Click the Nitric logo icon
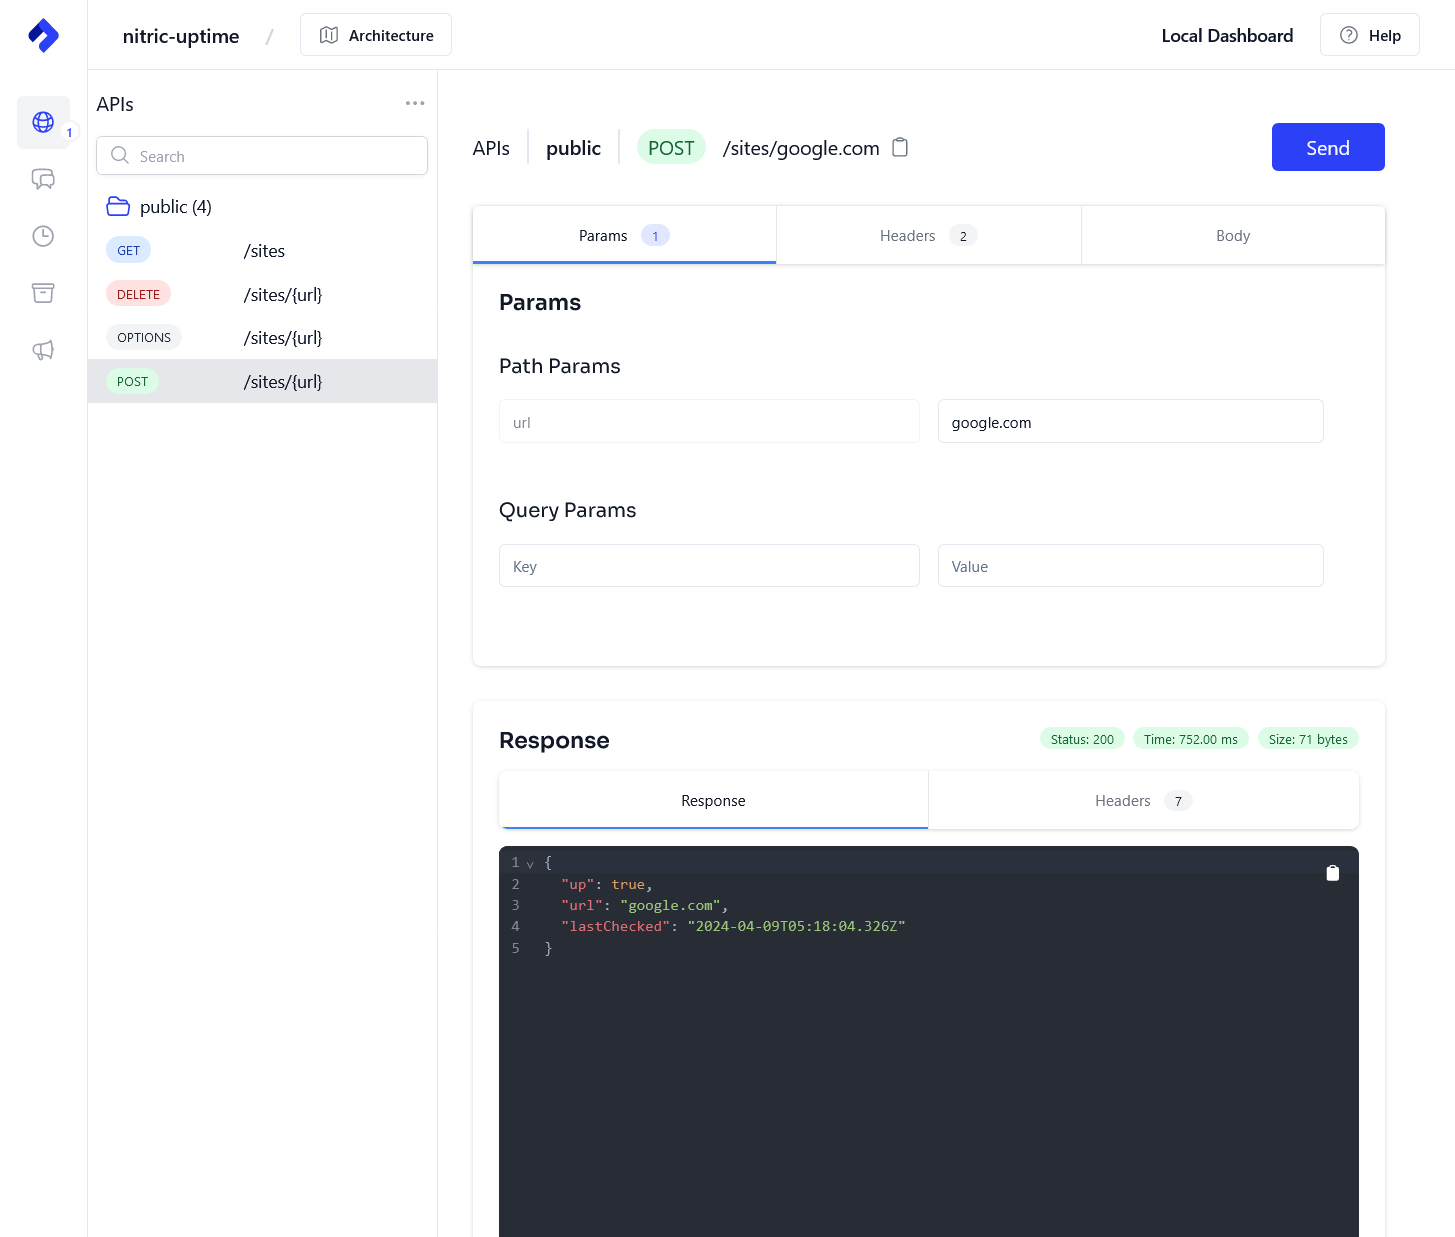The width and height of the screenshot is (1455, 1237). coord(43,35)
